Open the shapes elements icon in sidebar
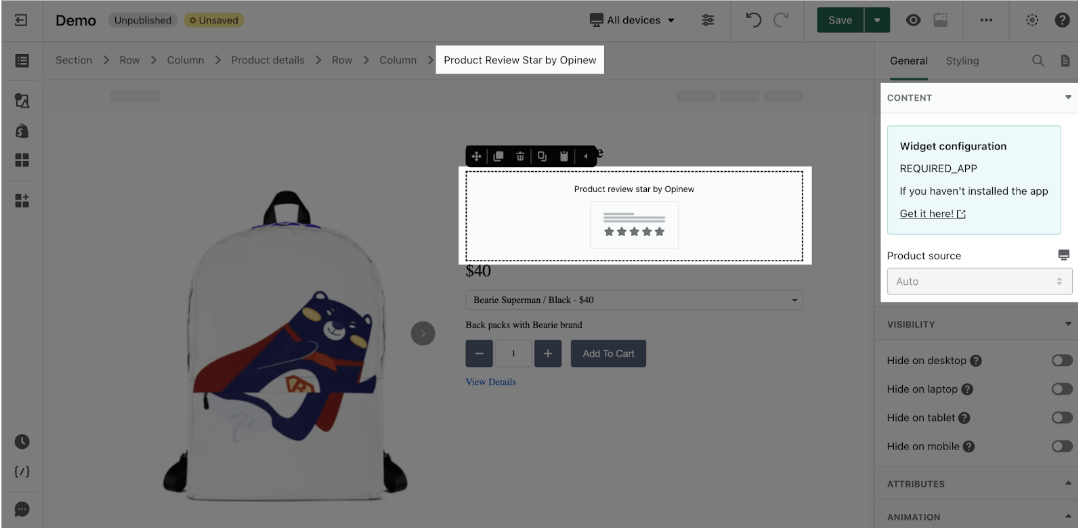Image resolution: width=1078 pixels, height=528 pixels. (x=22, y=101)
